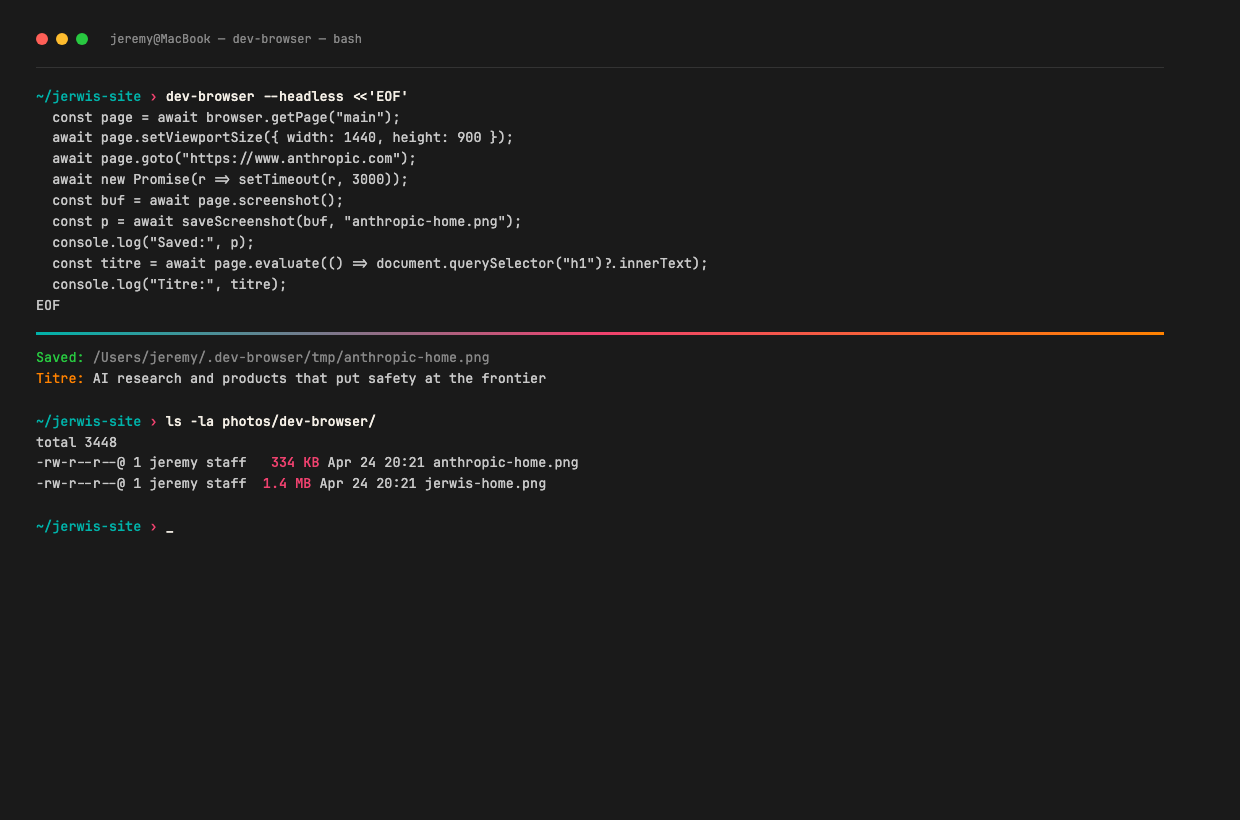The width and height of the screenshot is (1240, 820).
Task: Click the line containing browser.getPage("main")
Action: (x=226, y=117)
